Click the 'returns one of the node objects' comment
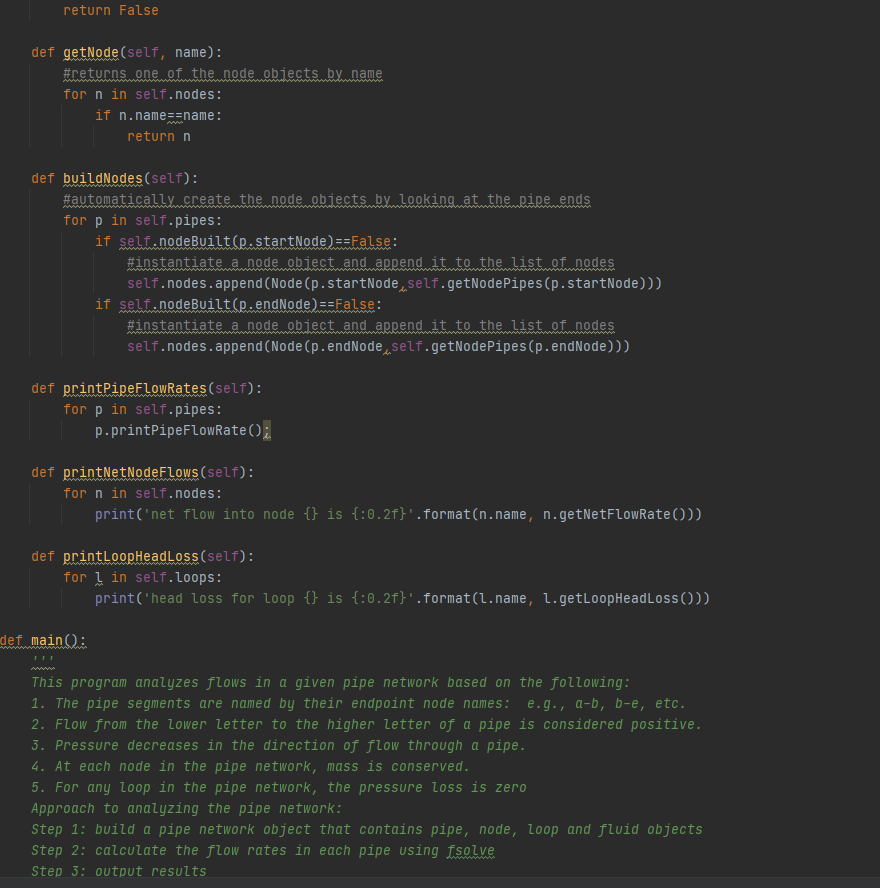The image size is (880, 888). point(220,73)
